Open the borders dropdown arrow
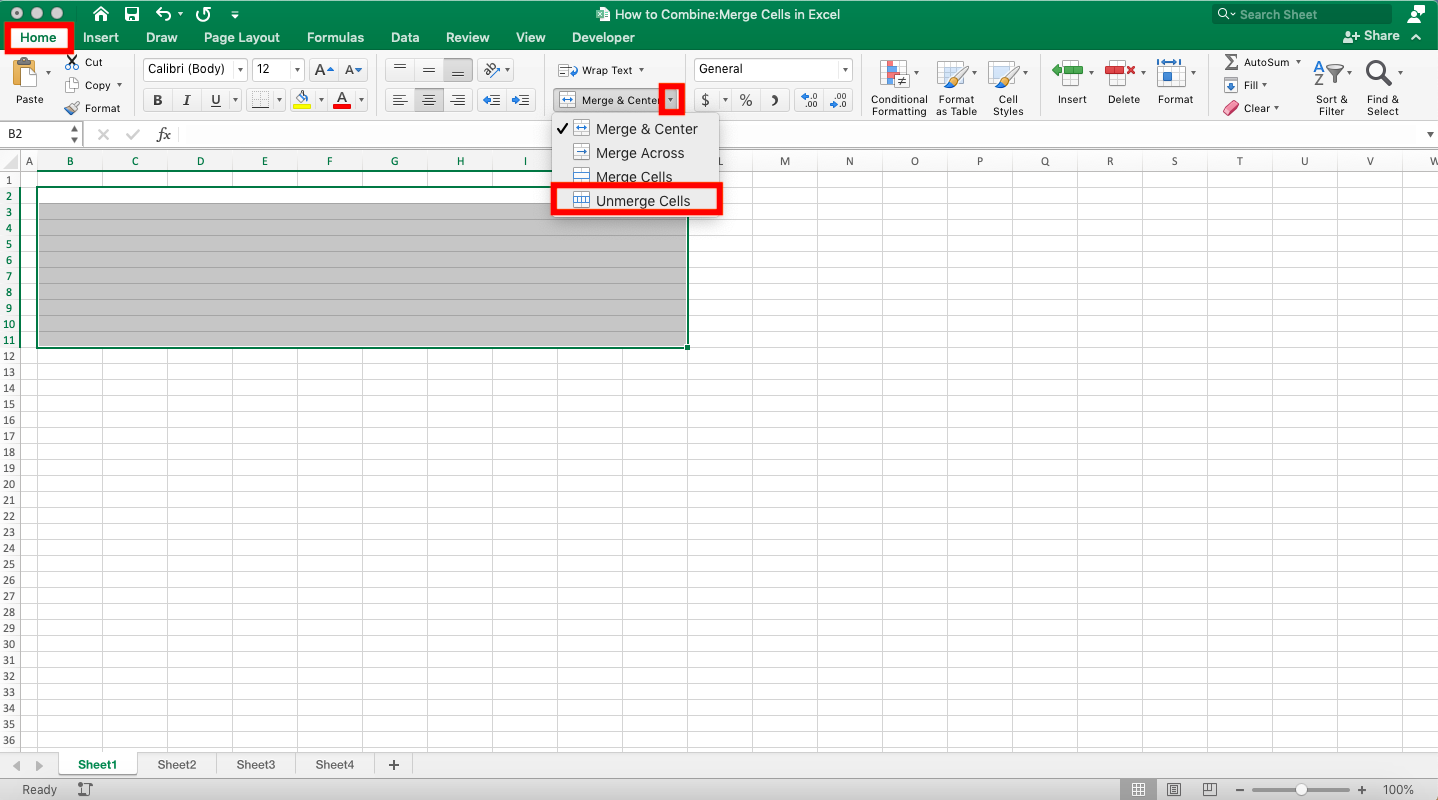The height and width of the screenshot is (800, 1438). [280, 100]
